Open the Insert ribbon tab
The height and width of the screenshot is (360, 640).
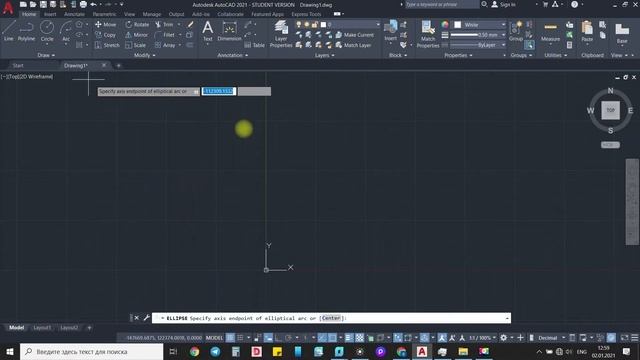[x=50, y=14]
